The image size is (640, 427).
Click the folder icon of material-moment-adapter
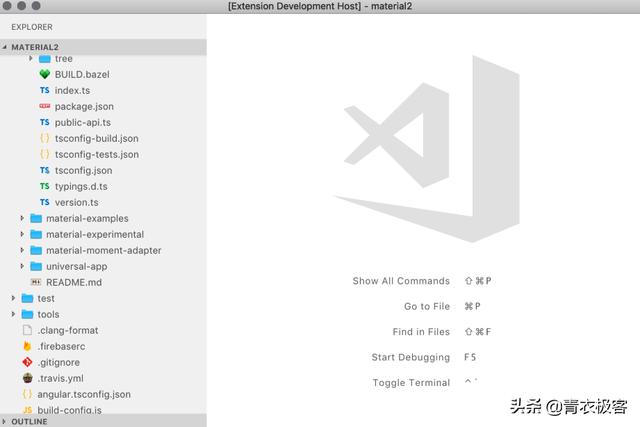[36, 250]
